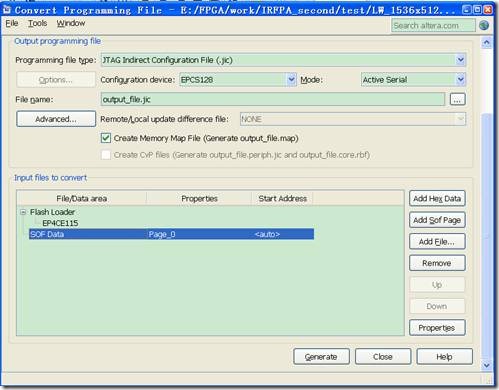Click the window title bar application icon
Screen dimensions: 499x390
(x=7, y=9)
